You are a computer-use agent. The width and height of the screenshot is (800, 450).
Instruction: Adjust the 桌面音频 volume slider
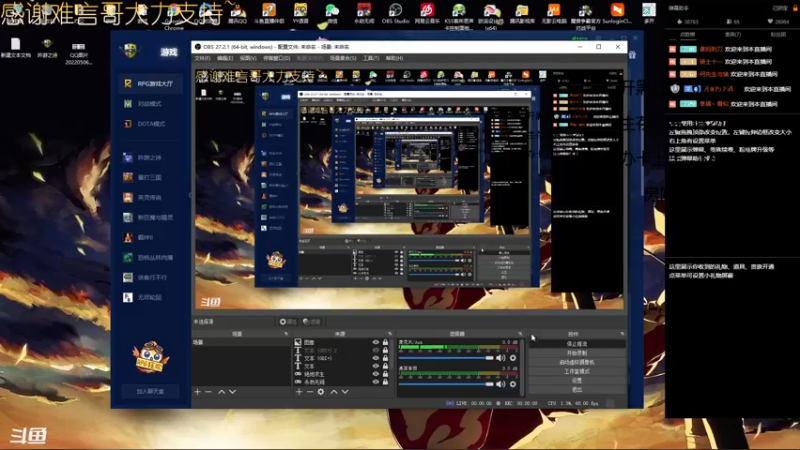[x=446, y=384]
